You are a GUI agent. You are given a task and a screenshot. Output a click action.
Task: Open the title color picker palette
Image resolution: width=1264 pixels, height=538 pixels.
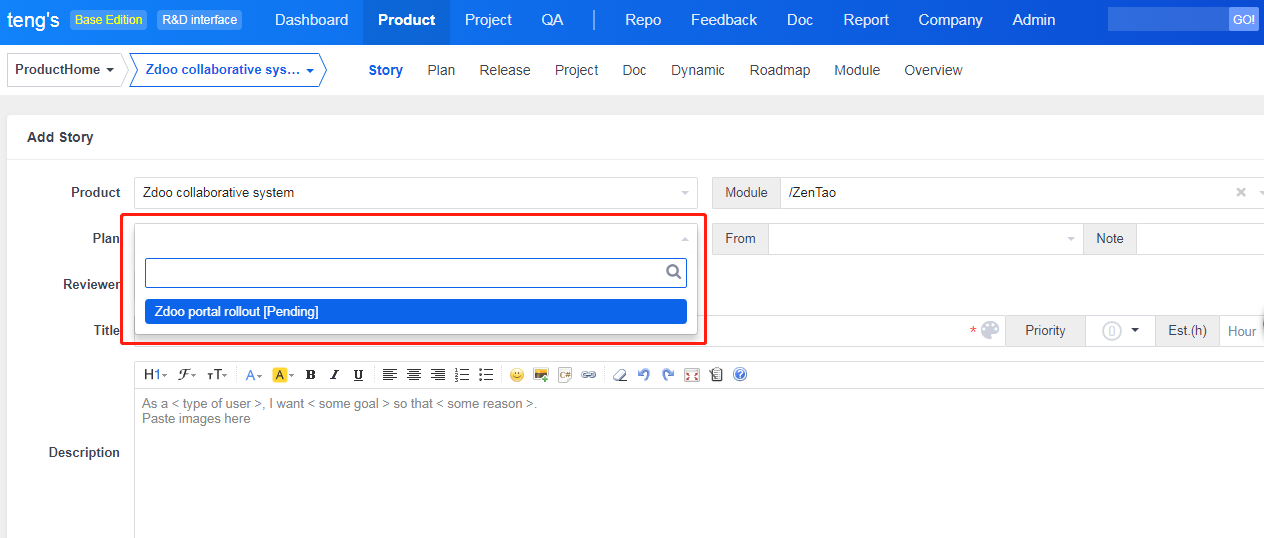990,331
